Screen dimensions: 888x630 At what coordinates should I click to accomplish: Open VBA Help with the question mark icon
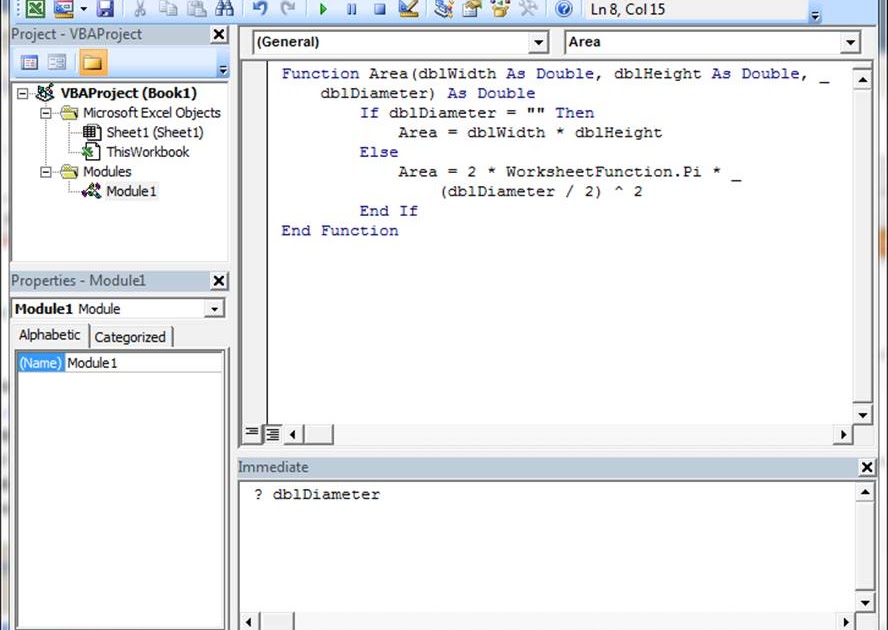tap(563, 9)
